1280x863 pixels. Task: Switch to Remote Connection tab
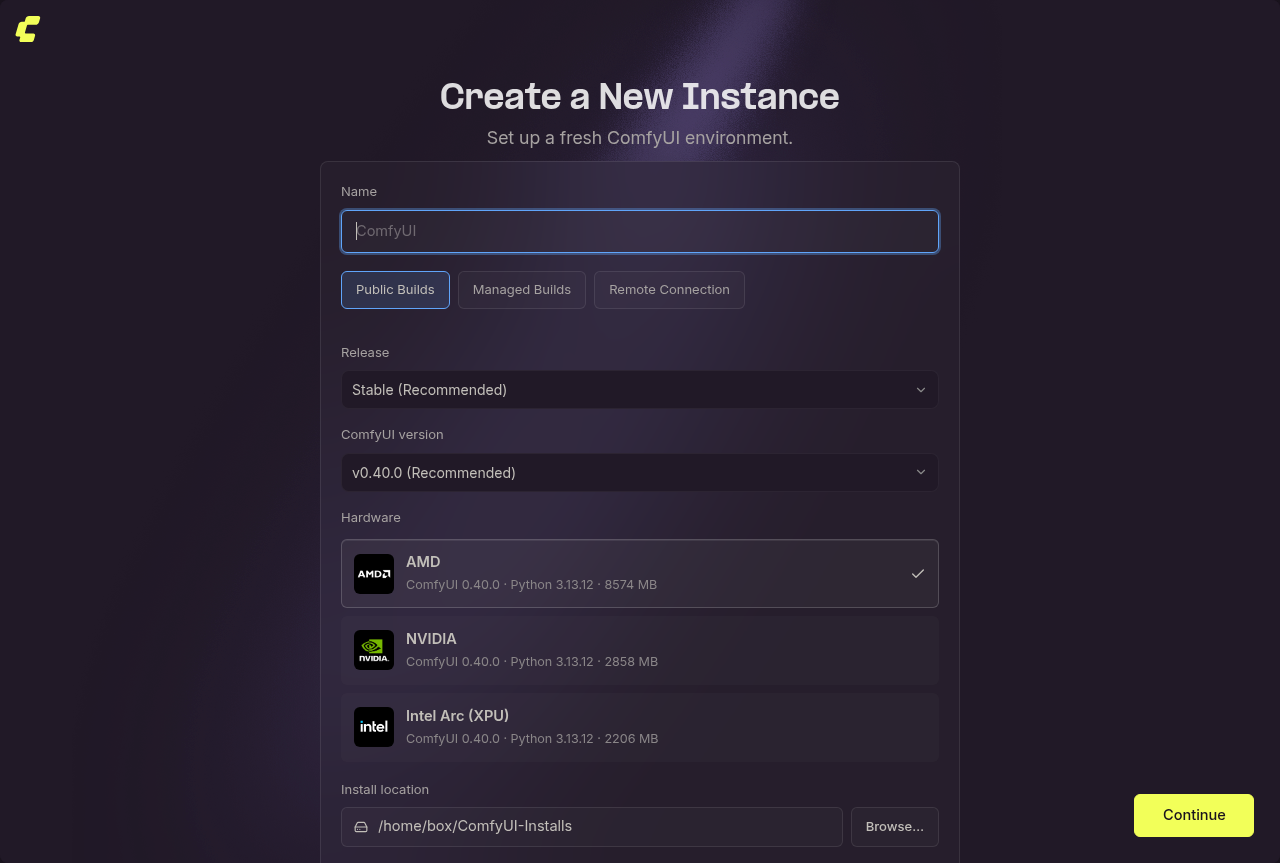click(x=669, y=290)
